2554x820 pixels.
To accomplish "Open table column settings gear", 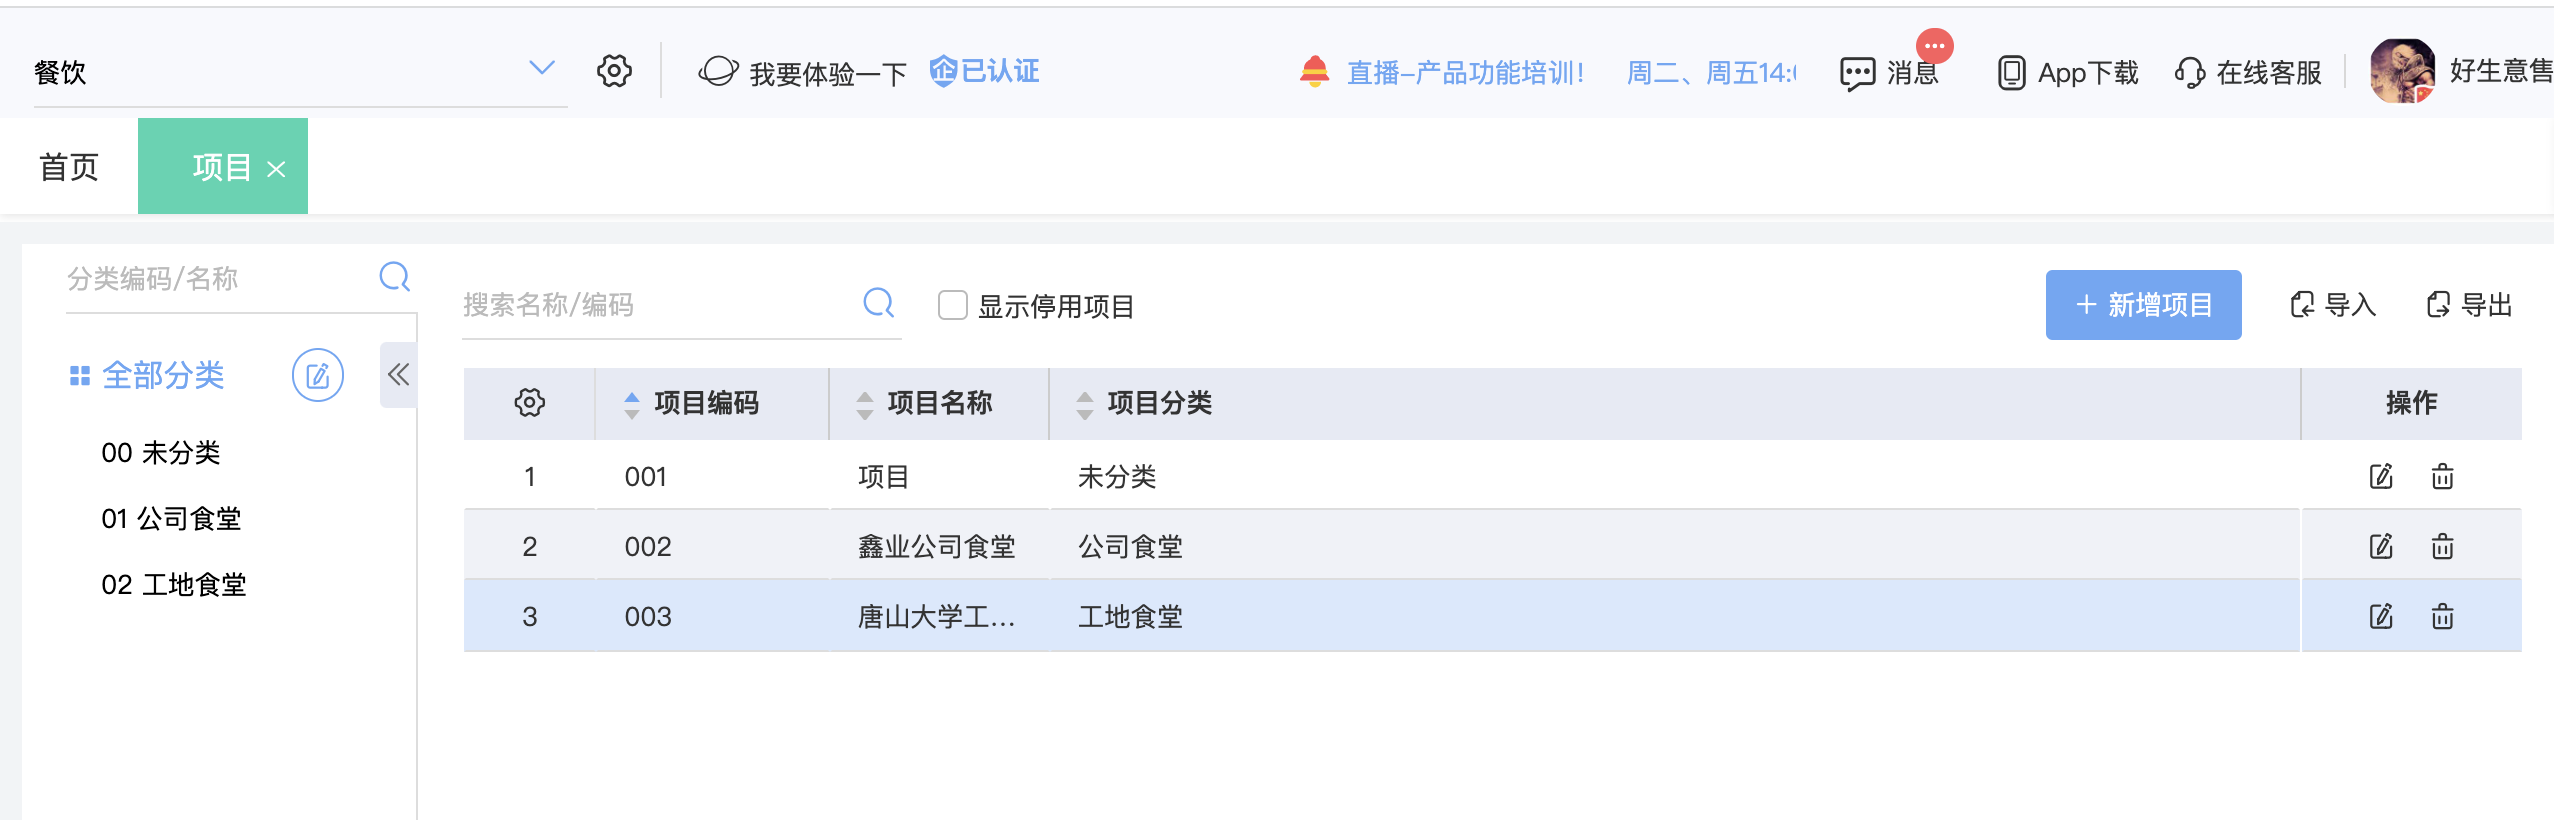I will pos(529,403).
